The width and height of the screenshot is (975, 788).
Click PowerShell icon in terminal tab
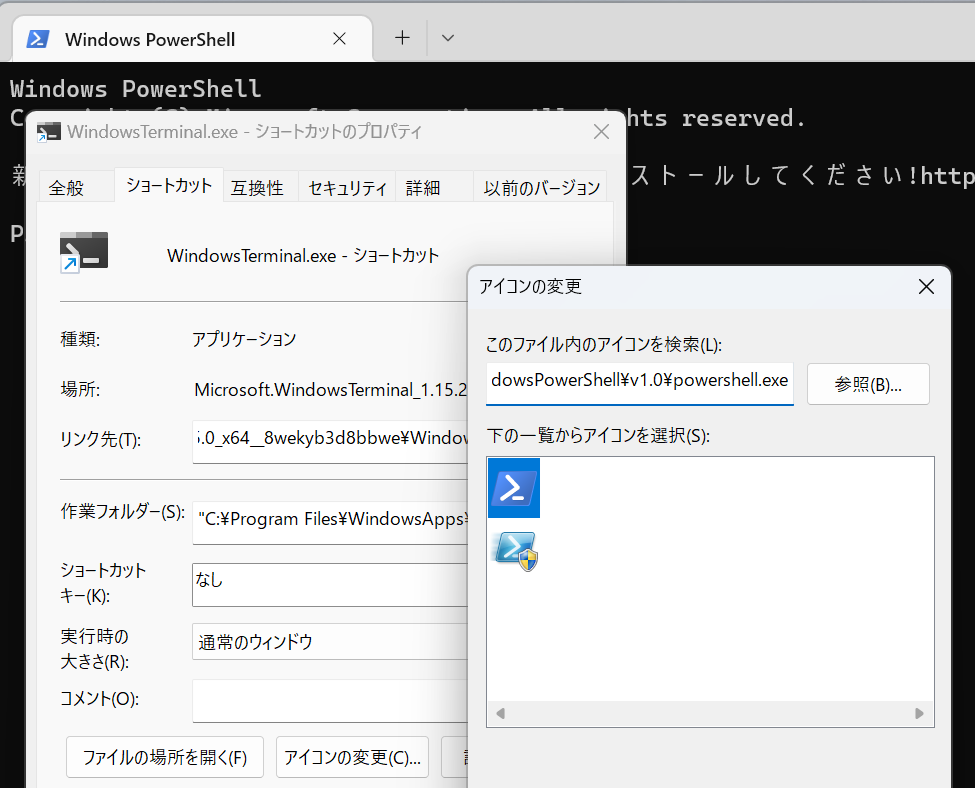38,39
